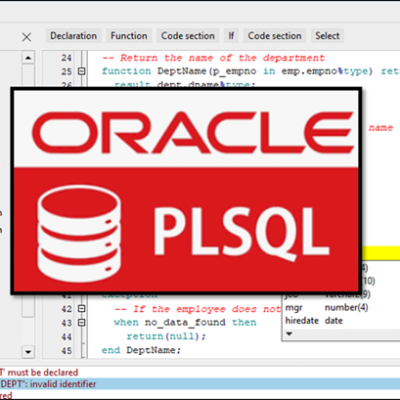Screen dimensions: 400x400
Task: Click the 'when no_data_found then' code line
Action: tap(185, 323)
